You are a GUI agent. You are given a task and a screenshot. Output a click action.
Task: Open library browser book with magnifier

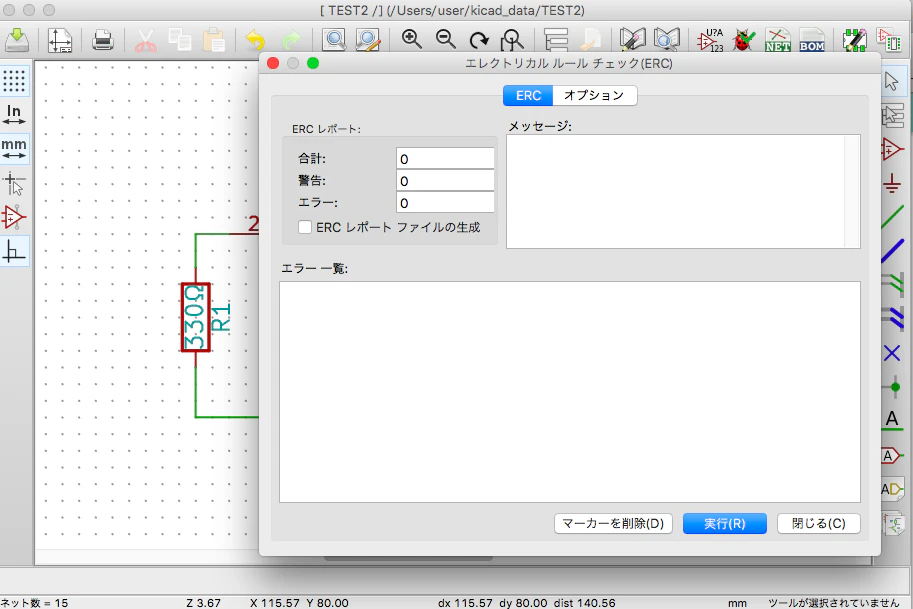[666, 40]
